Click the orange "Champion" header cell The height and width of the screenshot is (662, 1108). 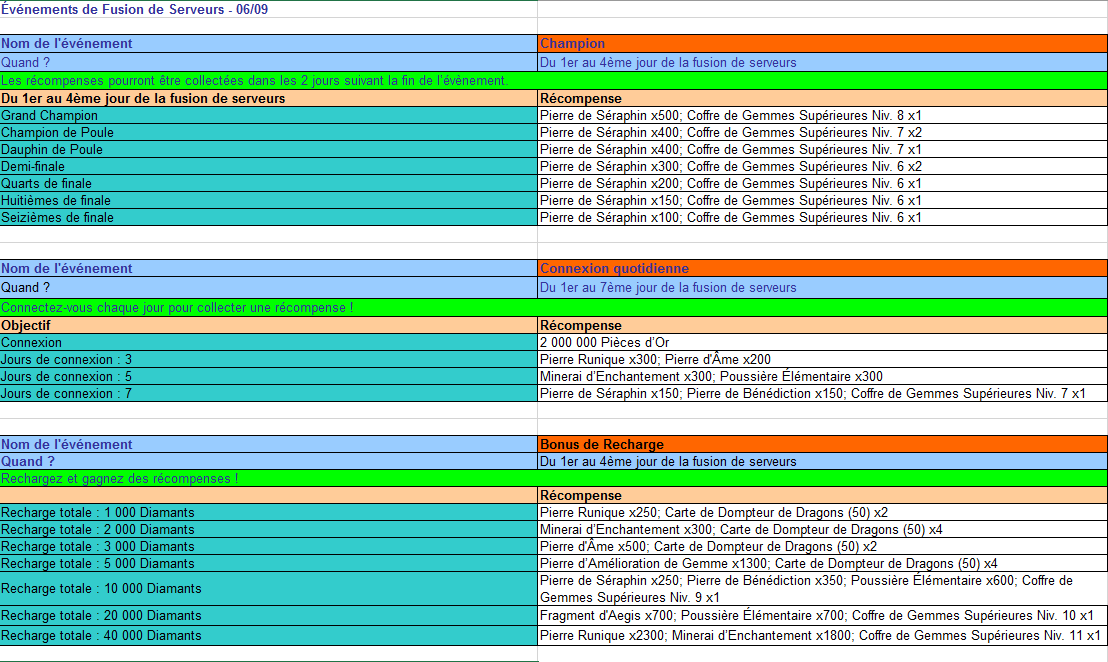822,44
